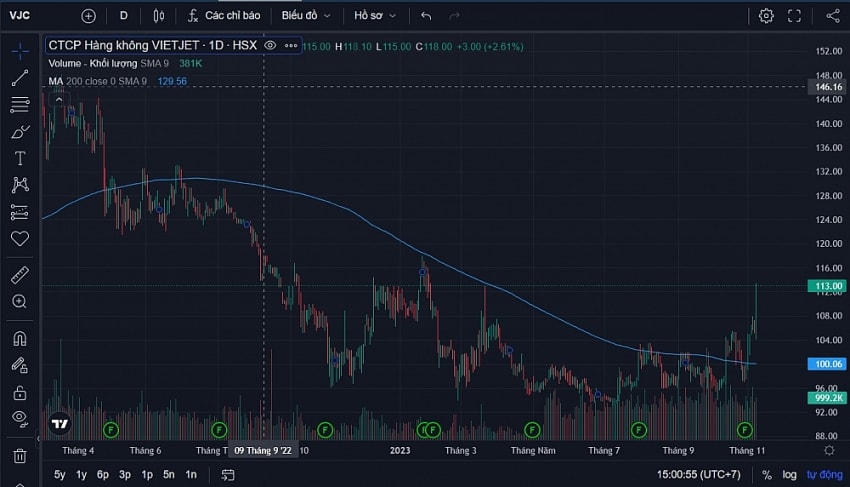This screenshot has height=487, width=850.
Task: Click the F event marker under Tháng 11
Action: [745, 430]
